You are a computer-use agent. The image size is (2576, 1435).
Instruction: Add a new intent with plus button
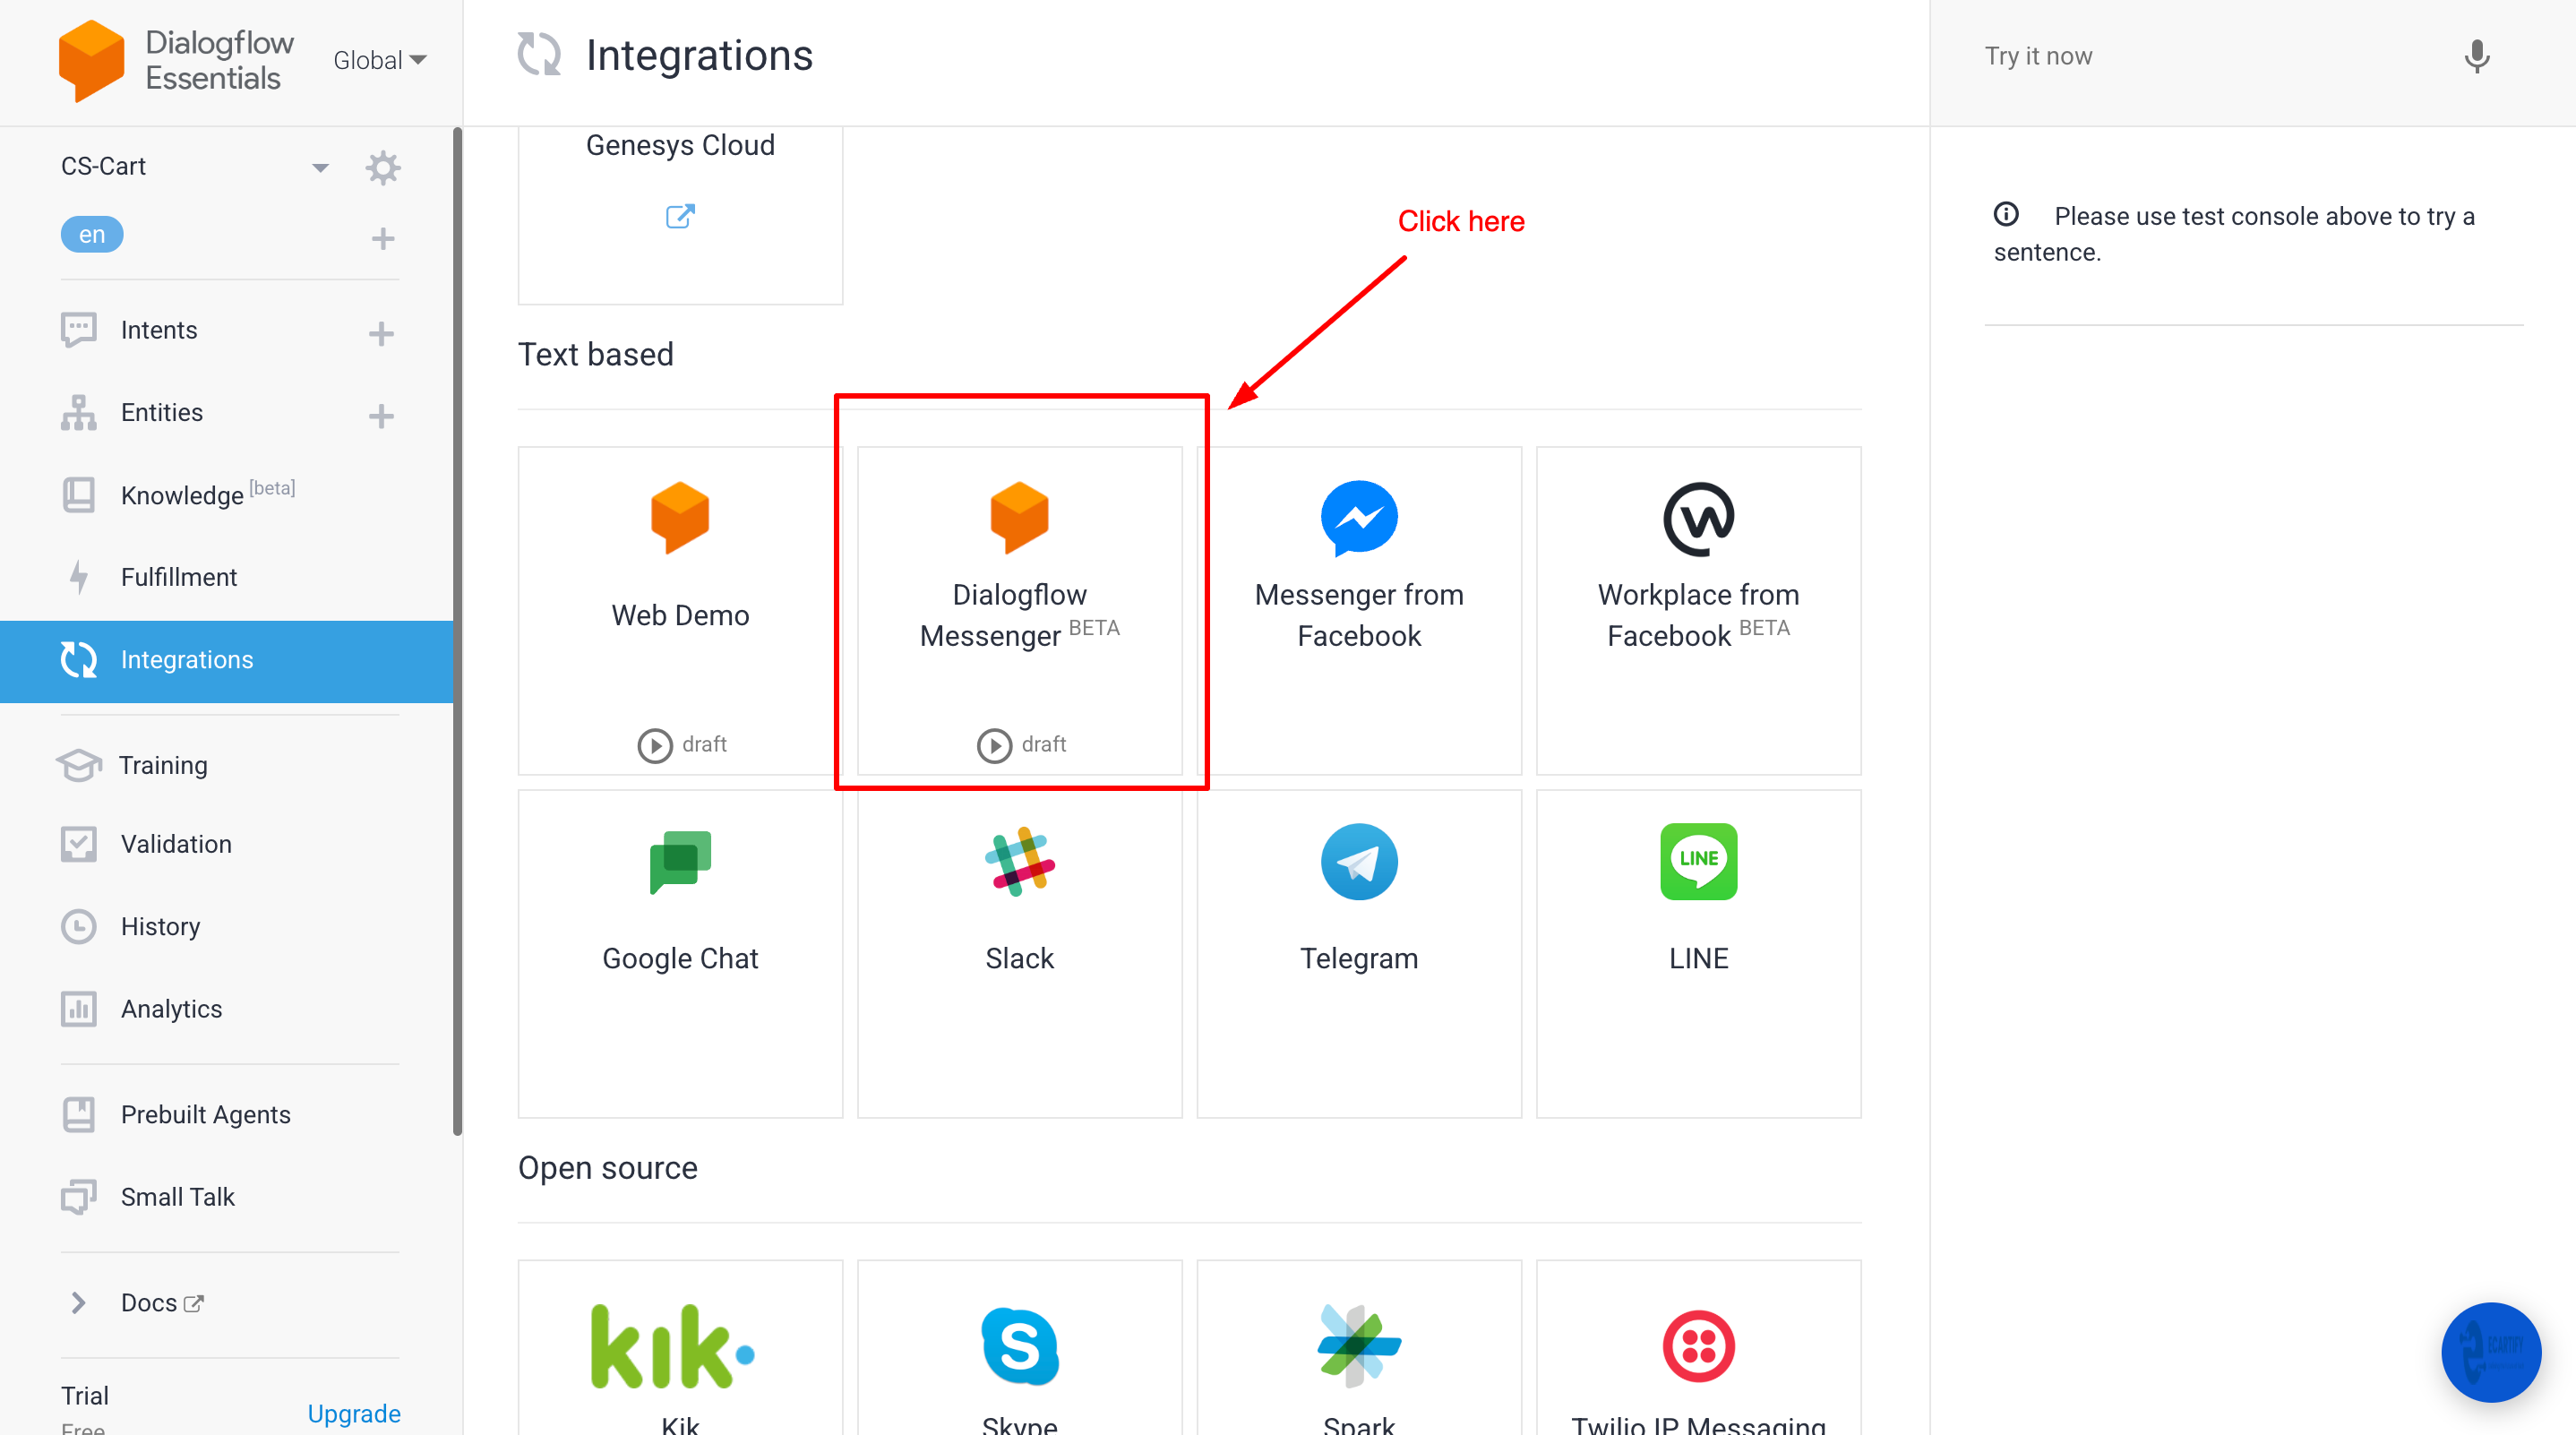coord(381,332)
